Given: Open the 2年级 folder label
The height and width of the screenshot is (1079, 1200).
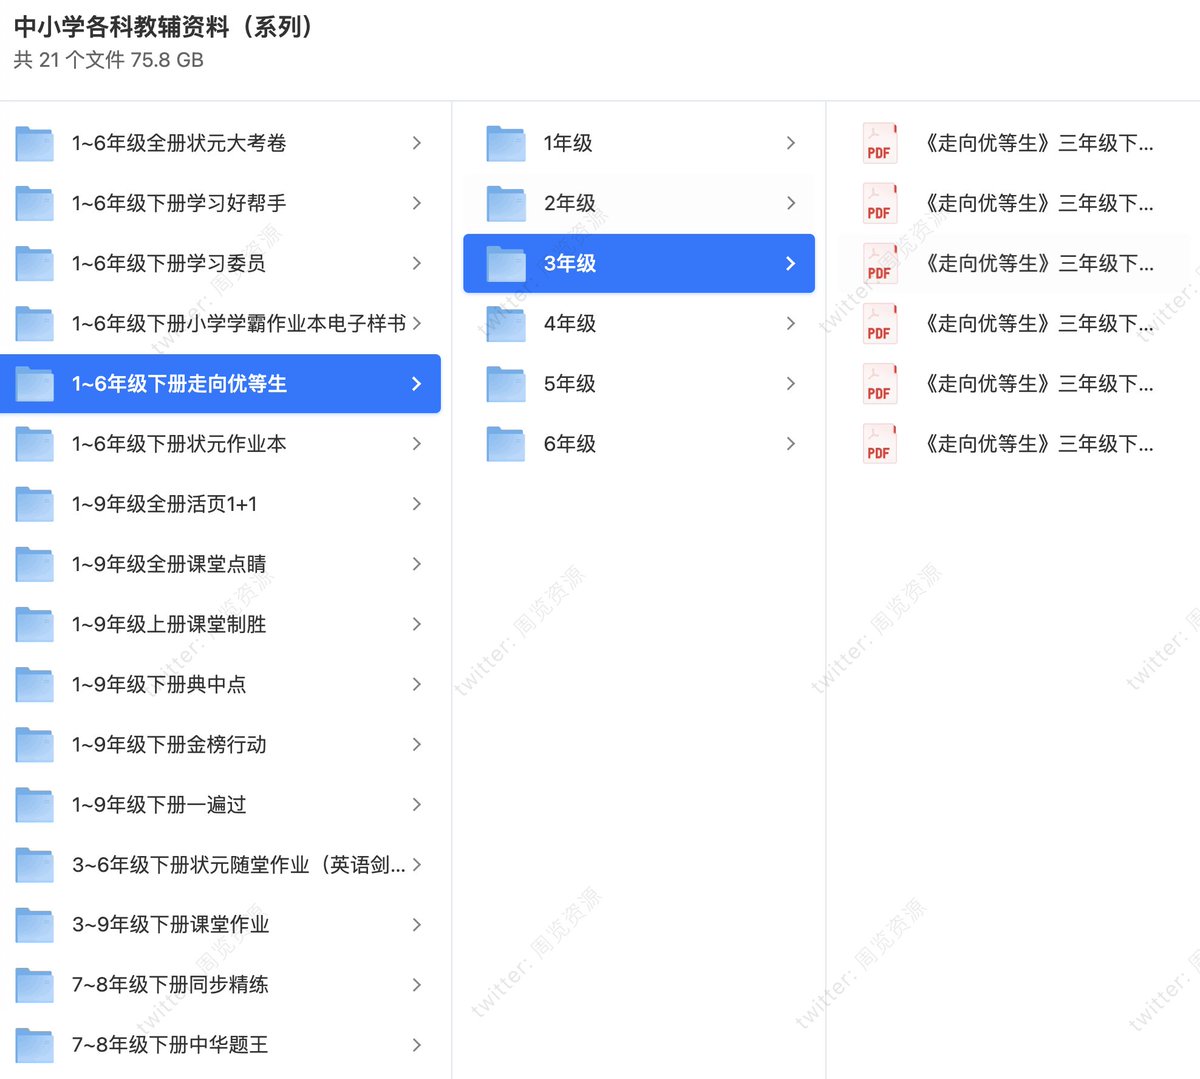Looking at the screenshot, I should click(x=570, y=203).
